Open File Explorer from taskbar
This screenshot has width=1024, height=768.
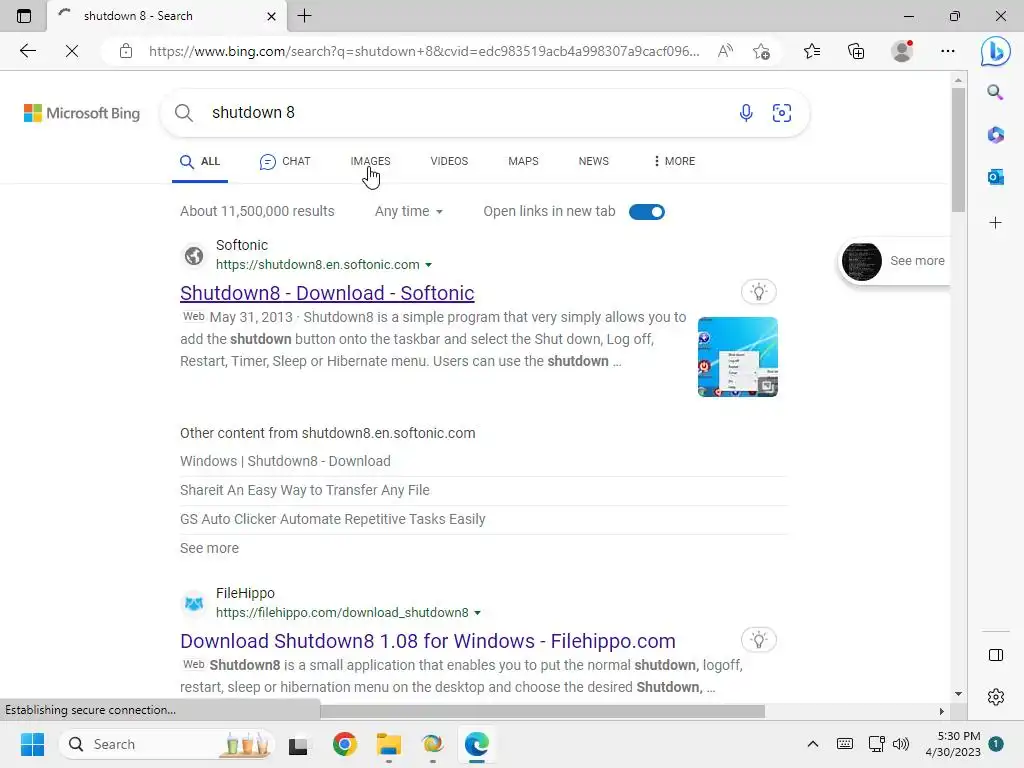coord(389,744)
